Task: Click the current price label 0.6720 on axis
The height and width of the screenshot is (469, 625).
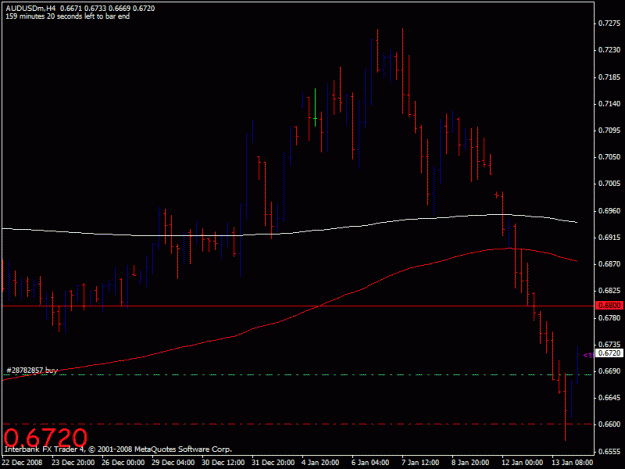Action: [x=609, y=353]
